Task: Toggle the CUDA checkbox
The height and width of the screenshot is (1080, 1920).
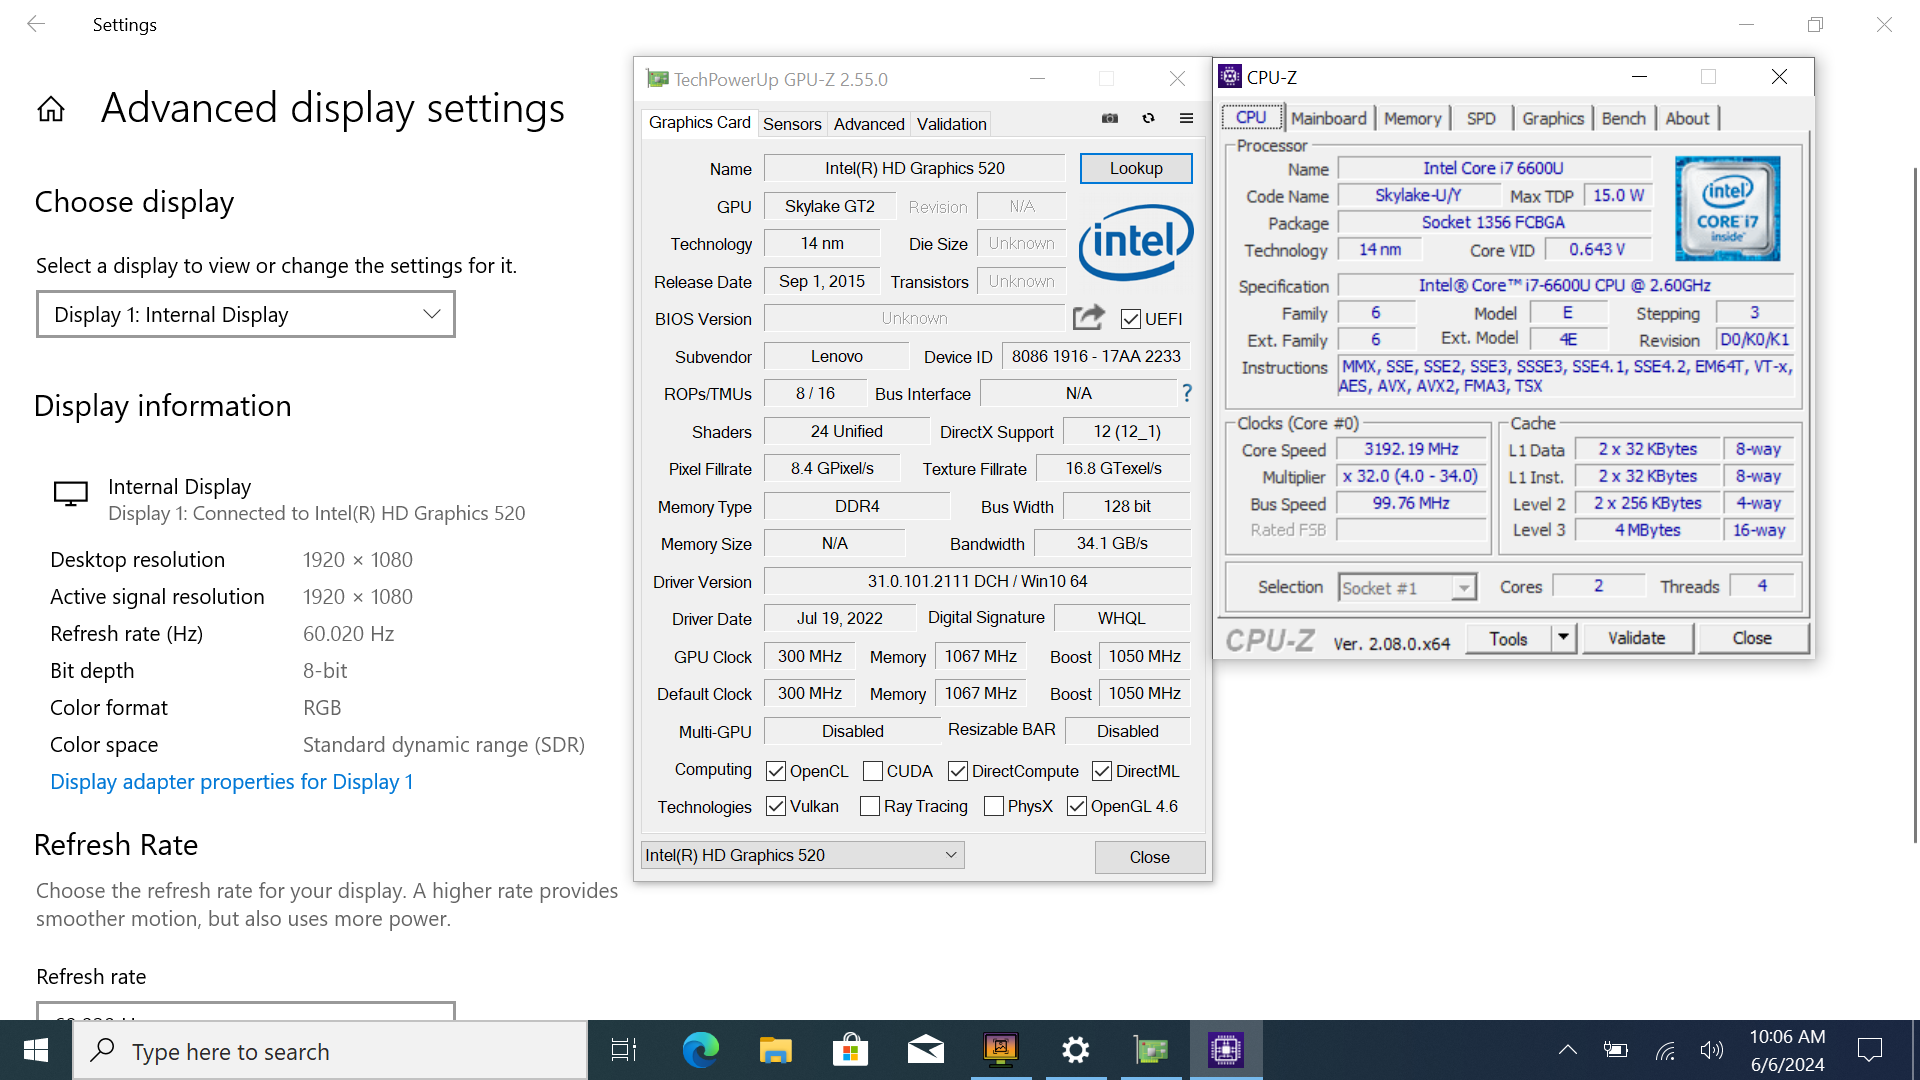Action: click(x=872, y=771)
